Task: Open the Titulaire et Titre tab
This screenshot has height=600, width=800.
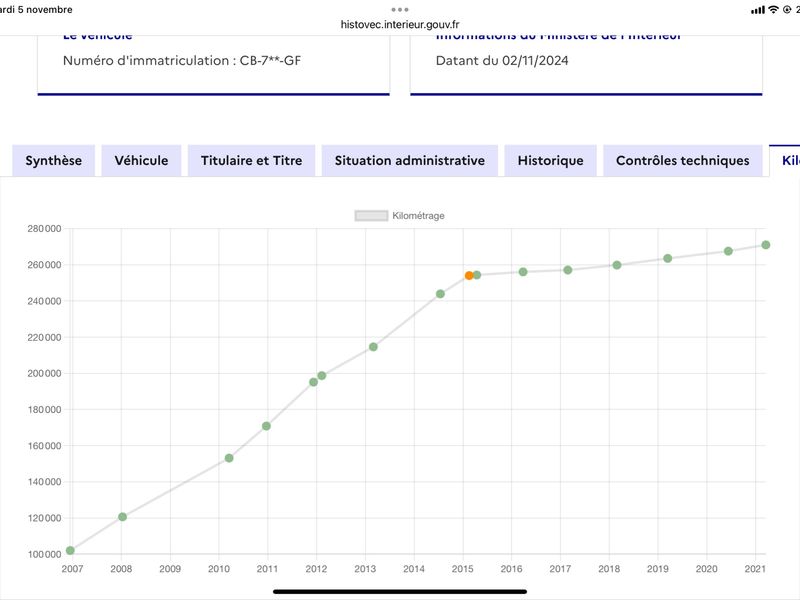Action: 252,161
